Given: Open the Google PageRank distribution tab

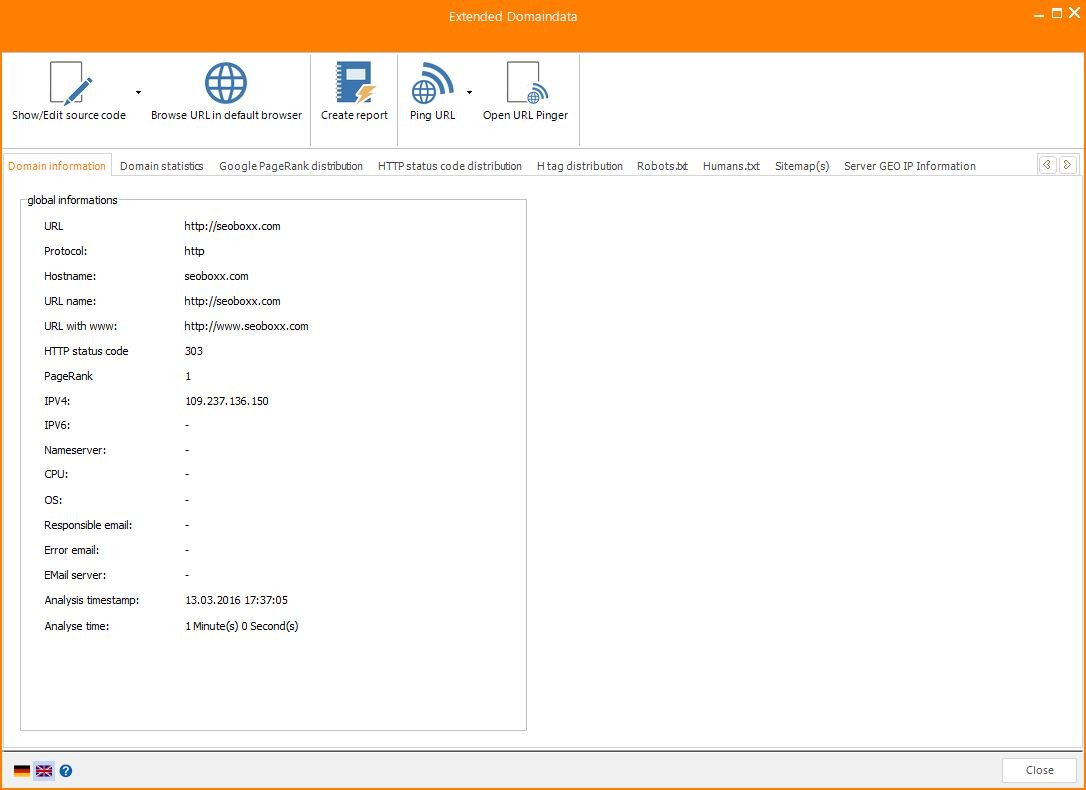Looking at the screenshot, I should pyautogui.click(x=291, y=166).
